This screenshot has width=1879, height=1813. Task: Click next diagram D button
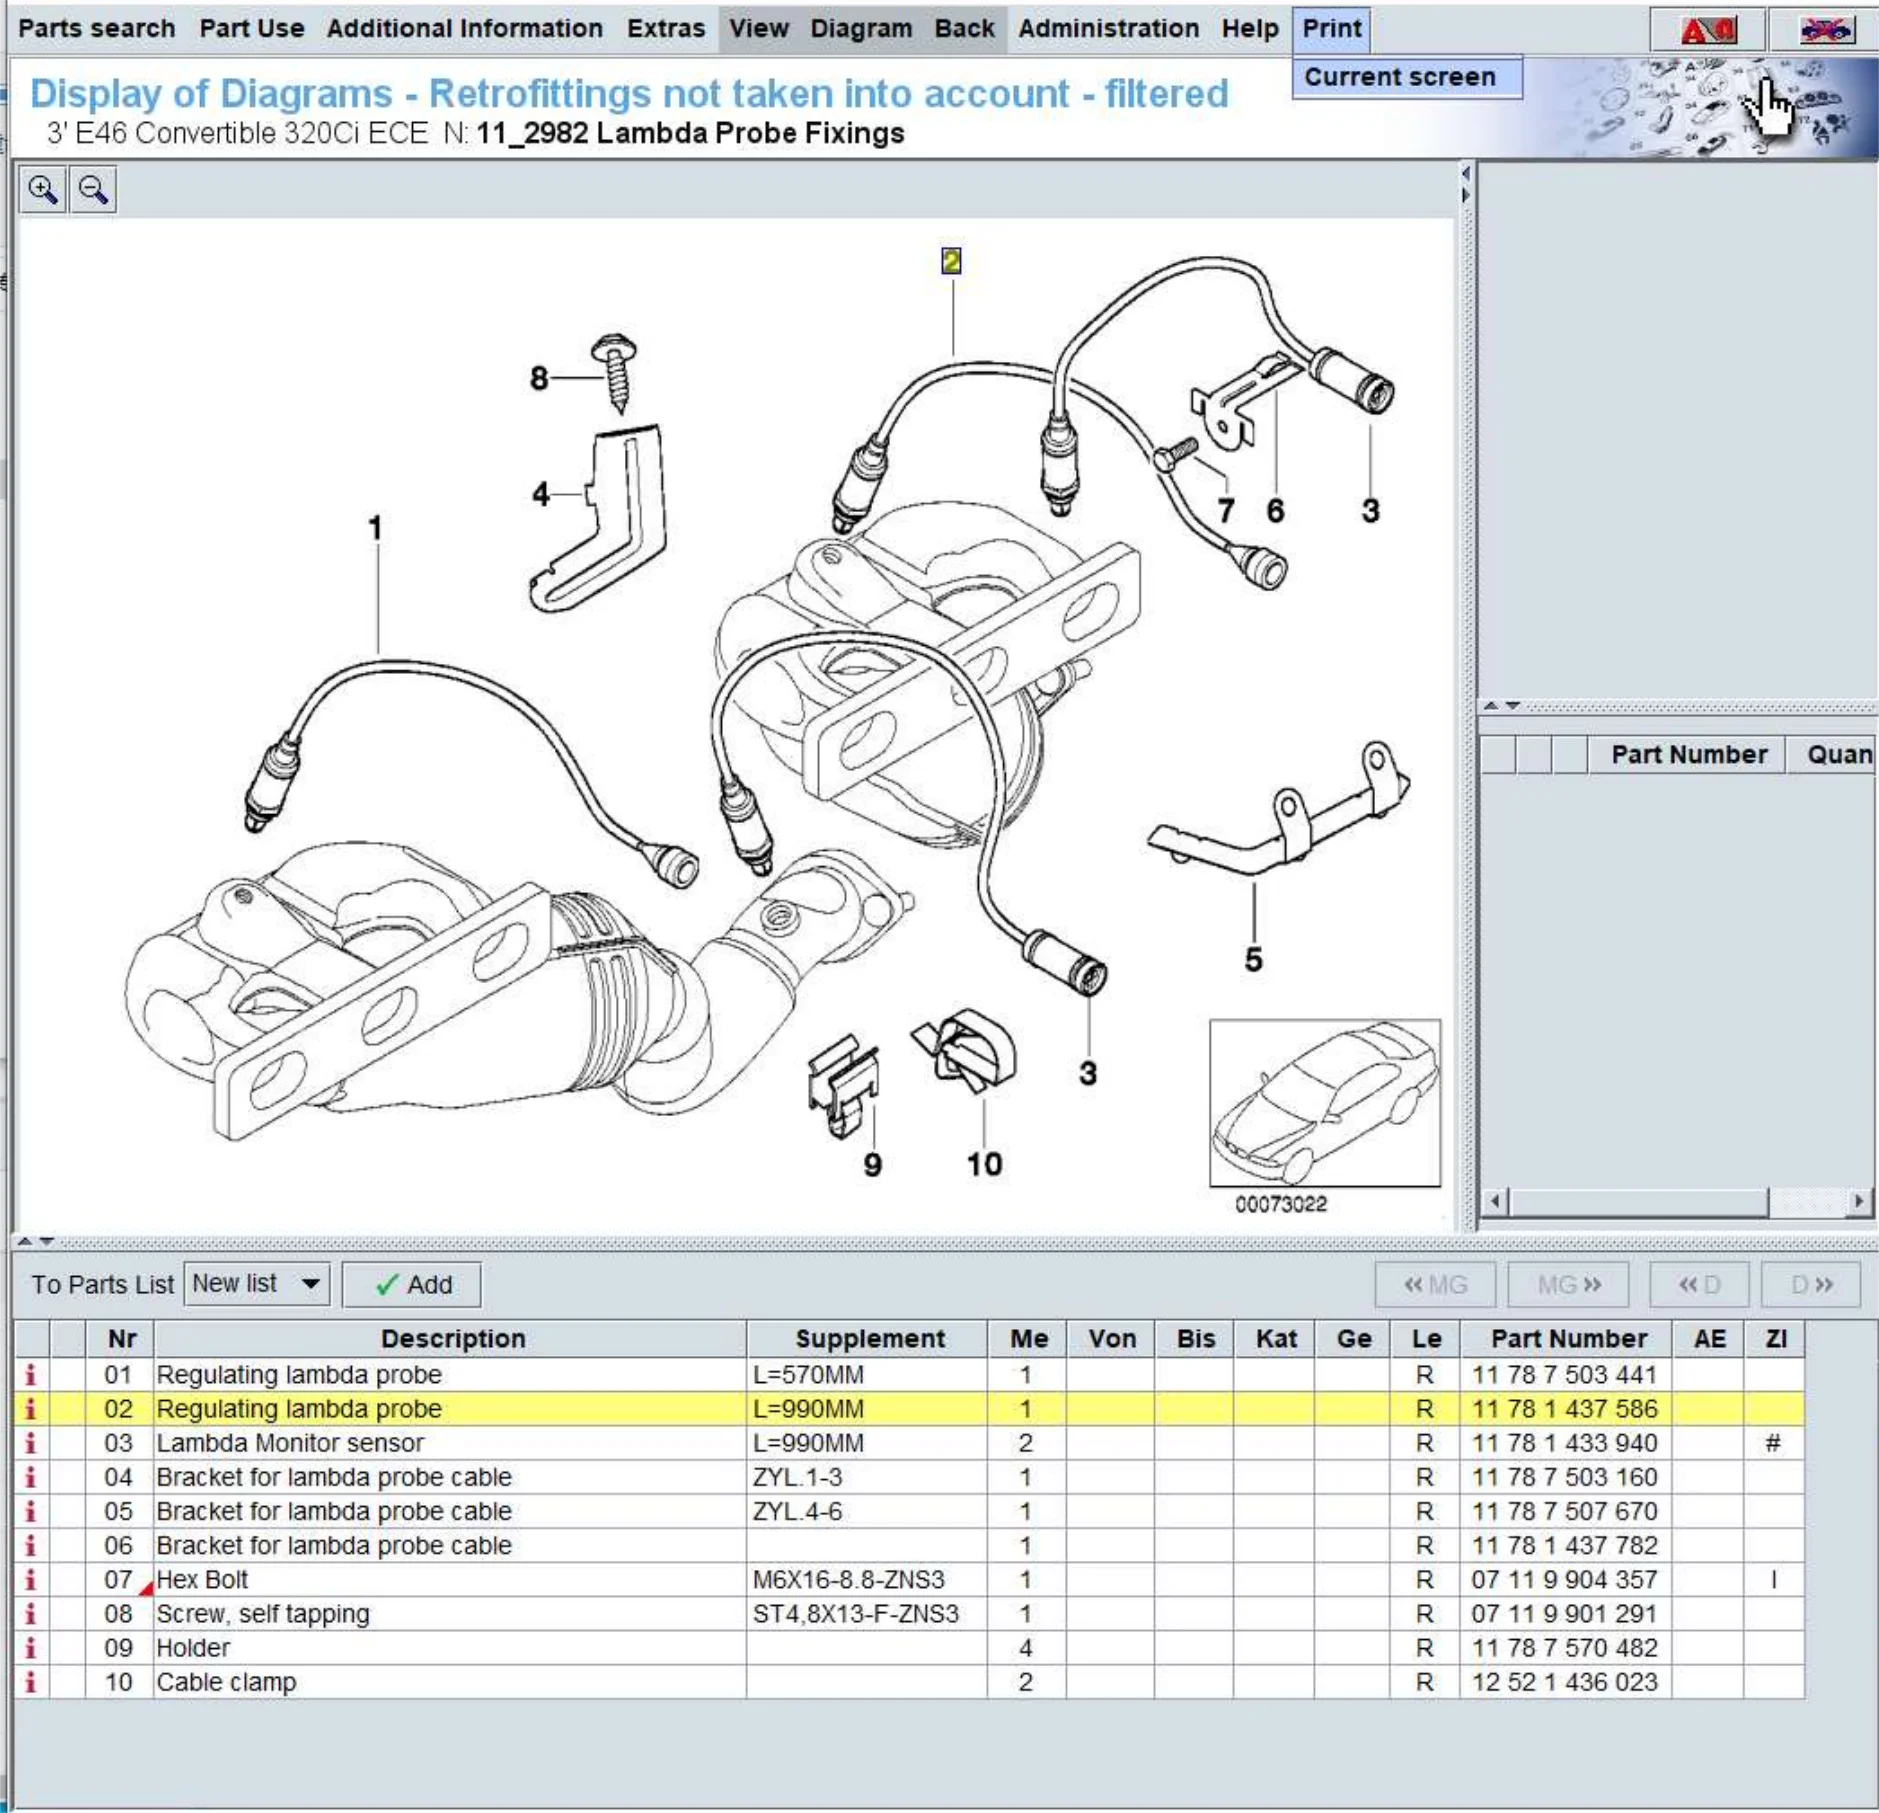1811,1284
